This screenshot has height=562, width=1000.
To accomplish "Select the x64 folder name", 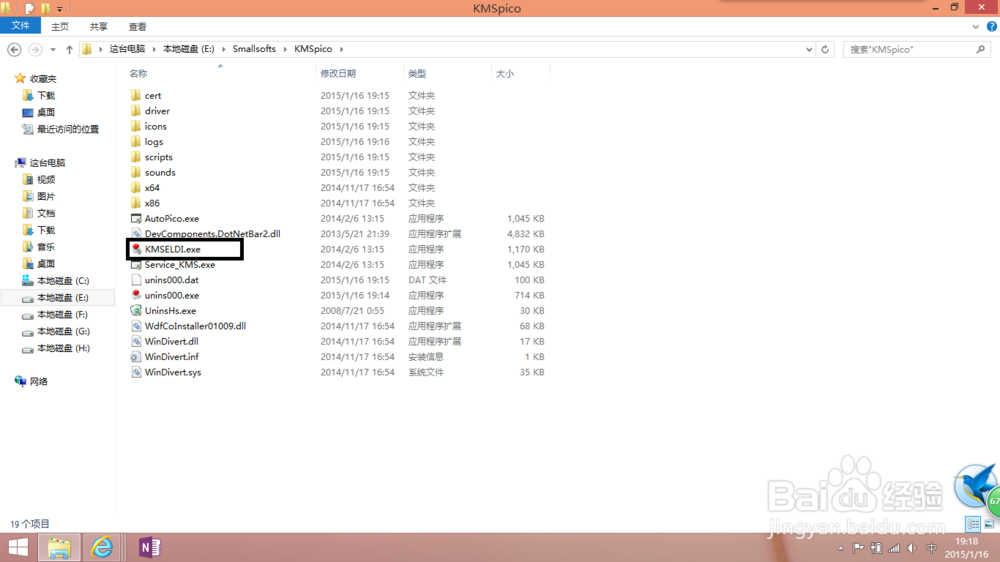I will [x=152, y=188].
